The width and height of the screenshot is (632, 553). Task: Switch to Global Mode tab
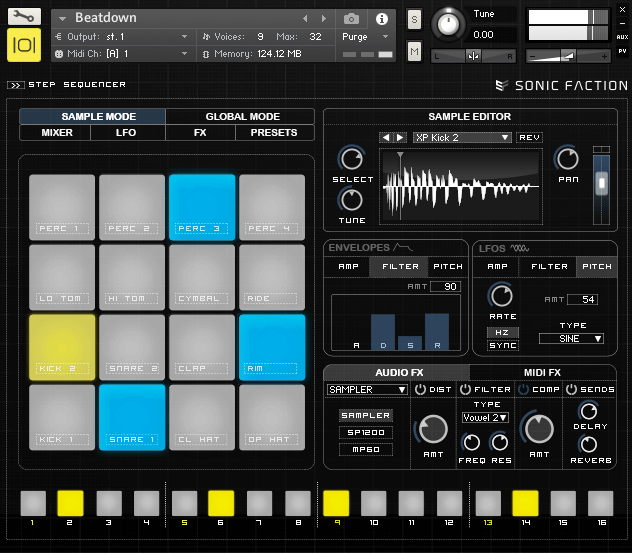(241, 117)
